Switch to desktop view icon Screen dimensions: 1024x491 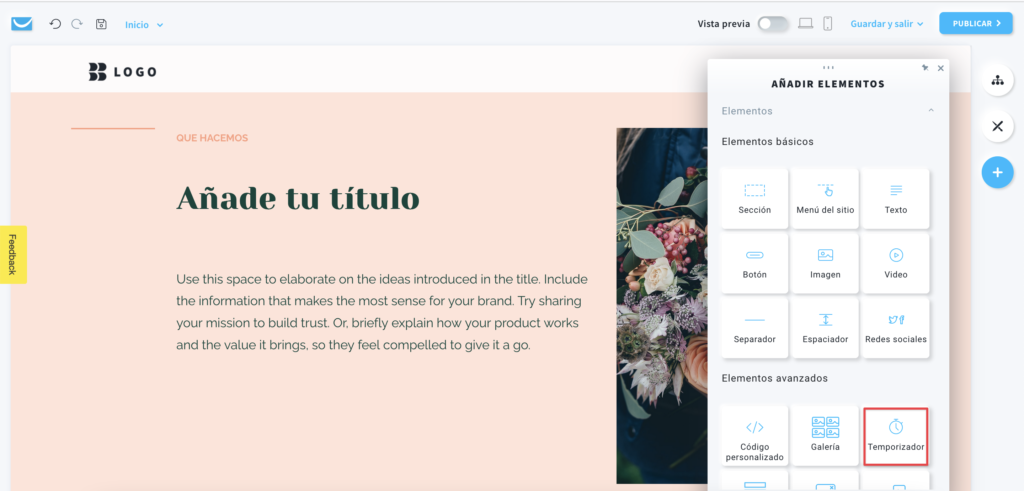pyautogui.click(x=806, y=24)
